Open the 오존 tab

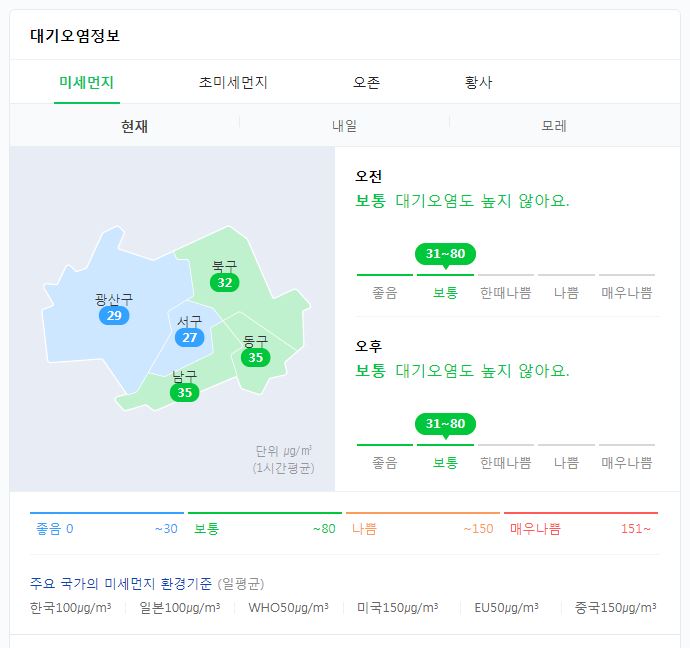[x=366, y=82]
